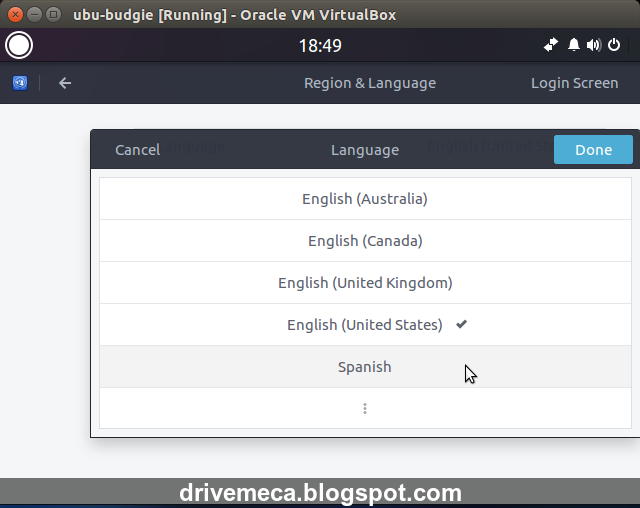Close the VirtualBox window
This screenshot has width=640, height=508.
(15, 15)
